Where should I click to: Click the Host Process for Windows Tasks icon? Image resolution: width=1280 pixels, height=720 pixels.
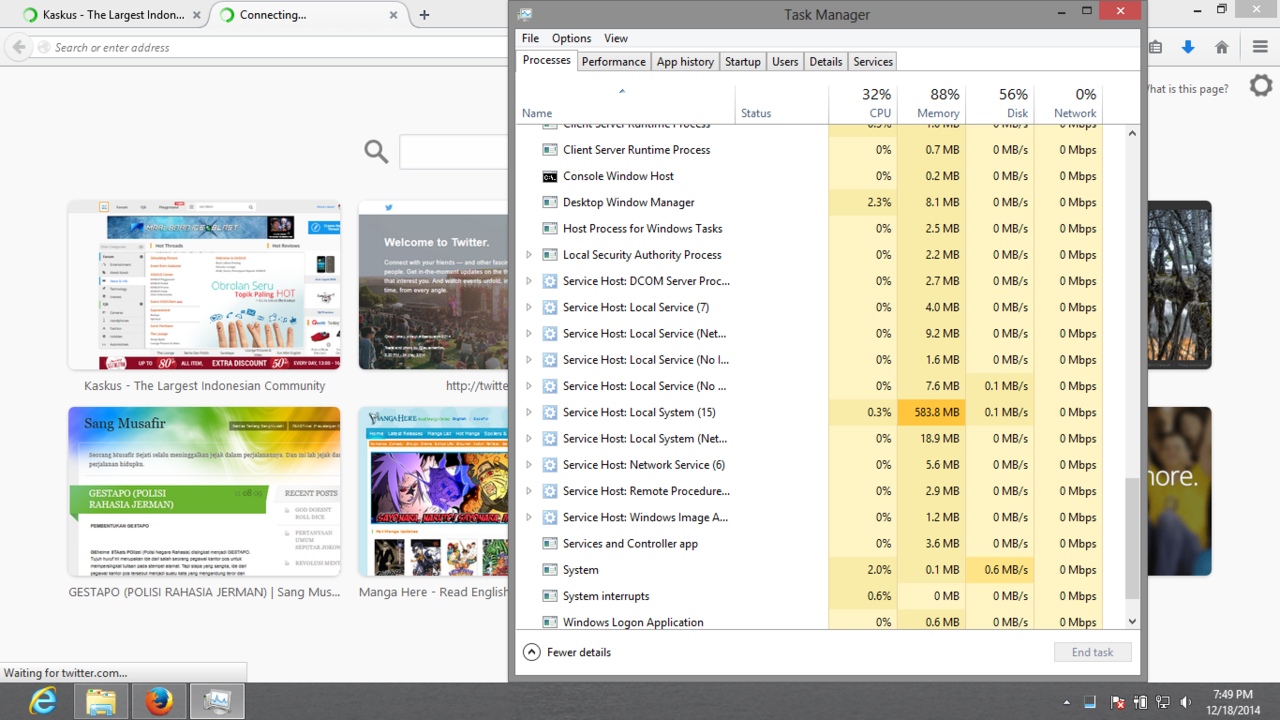[549, 228]
